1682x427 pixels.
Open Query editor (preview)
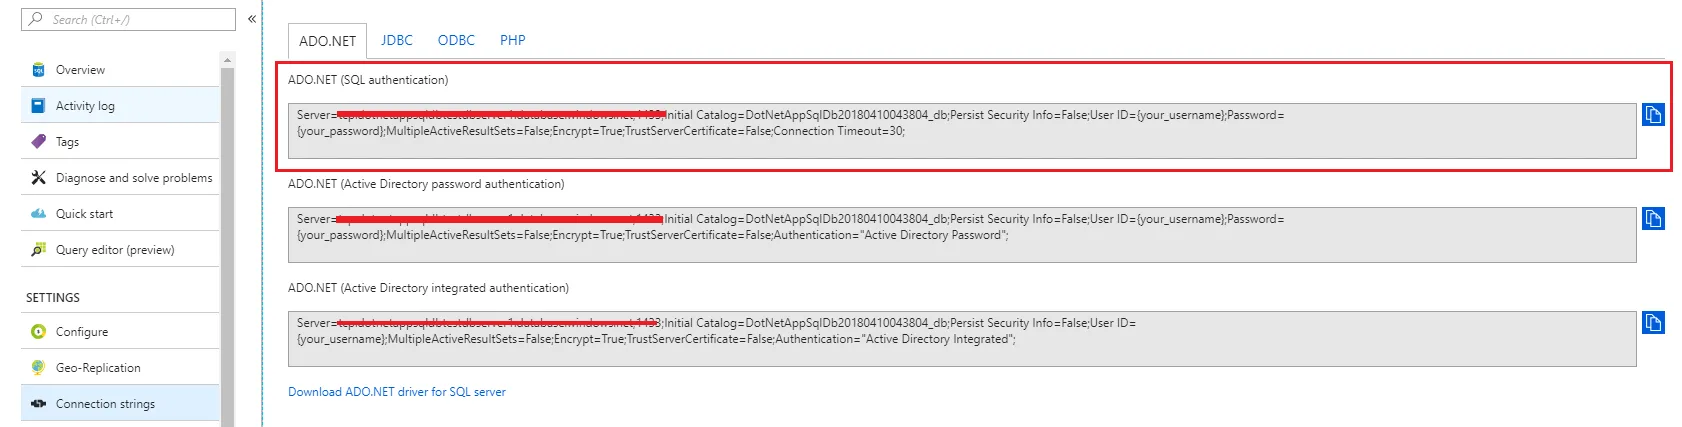click(x=120, y=250)
